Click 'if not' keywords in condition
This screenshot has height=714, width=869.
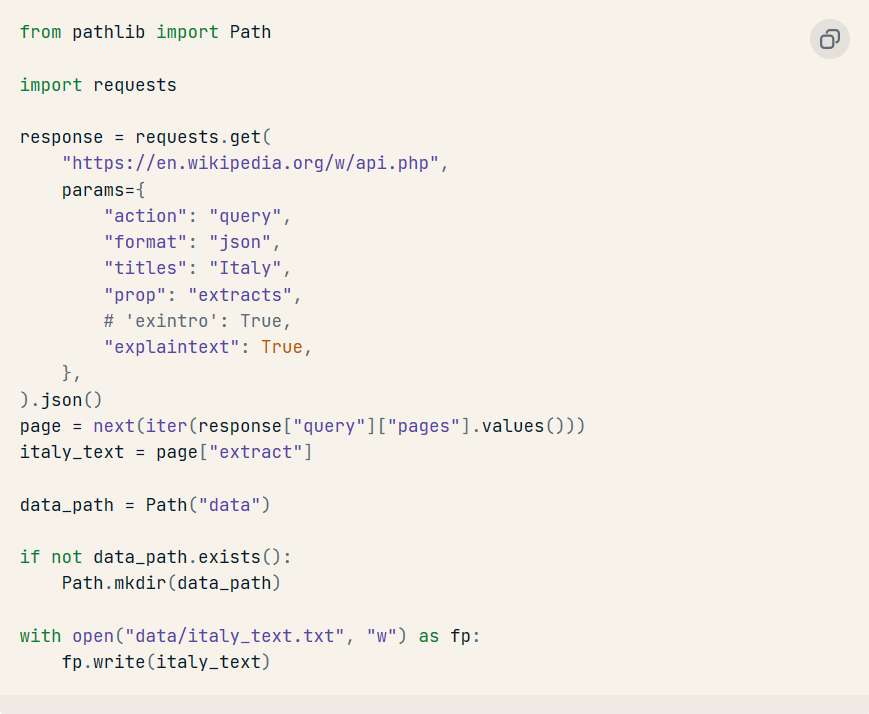pos(51,557)
